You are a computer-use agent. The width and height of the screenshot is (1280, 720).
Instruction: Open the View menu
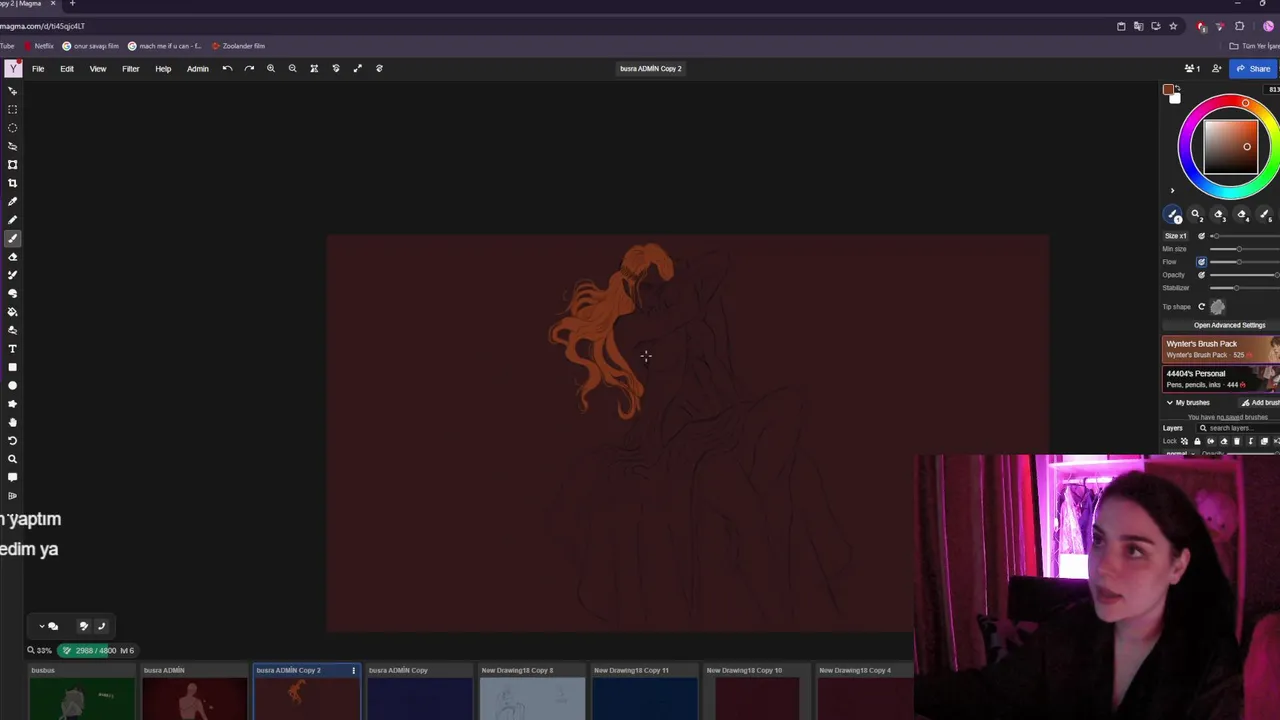click(98, 69)
